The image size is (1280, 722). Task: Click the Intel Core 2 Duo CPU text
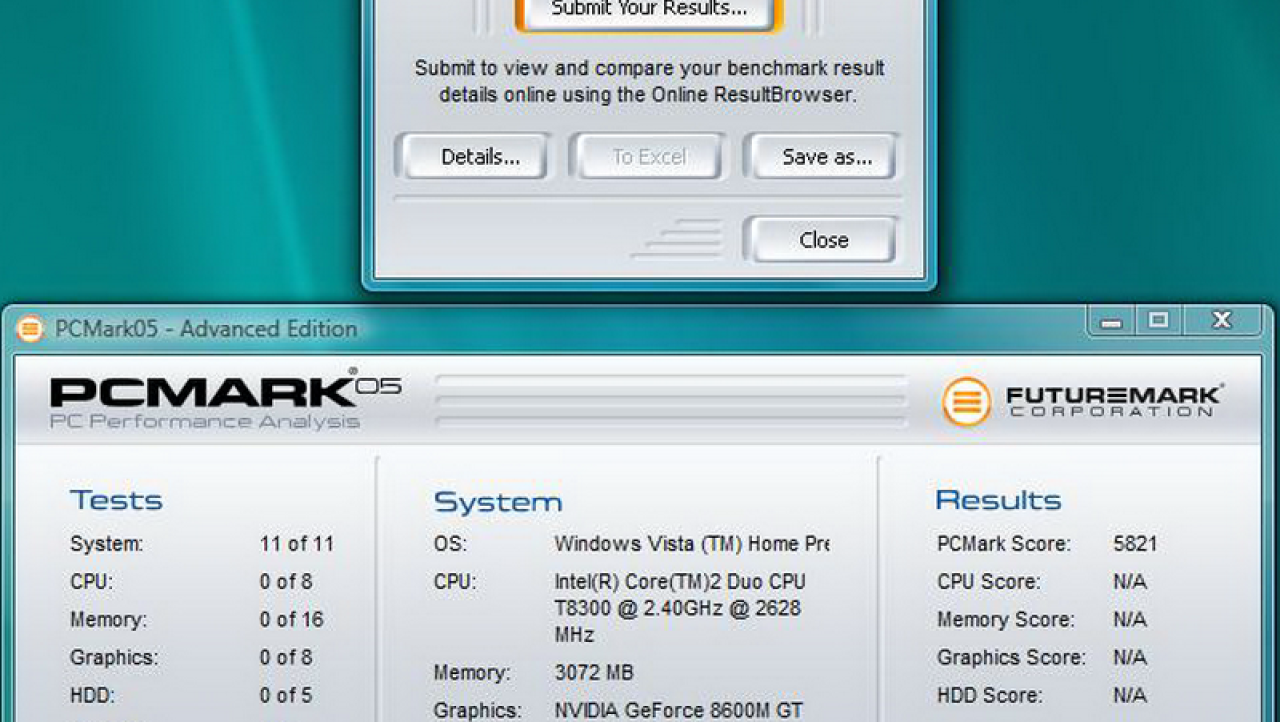click(680, 608)
